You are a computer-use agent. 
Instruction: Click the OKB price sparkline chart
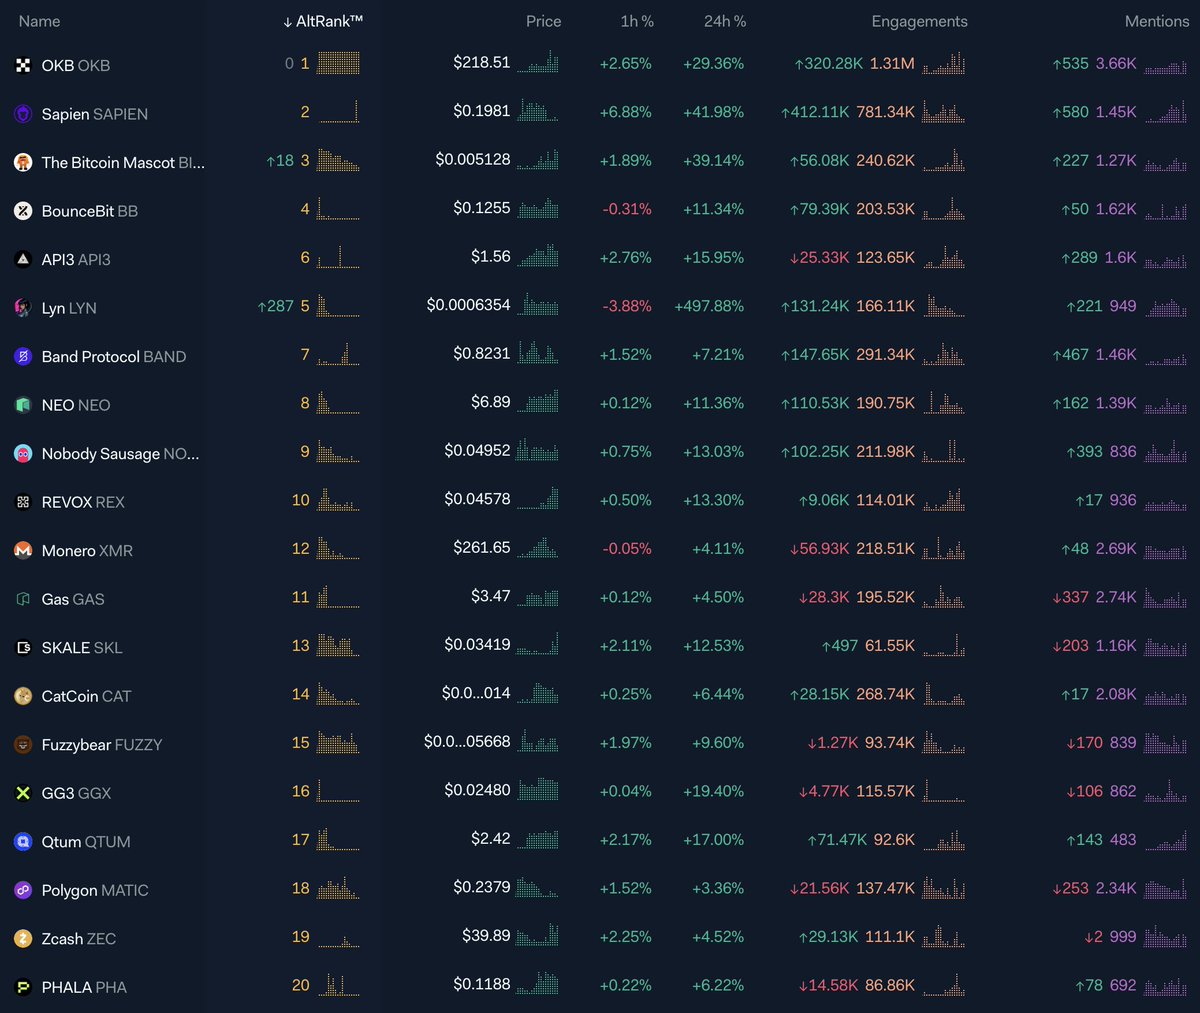538,63
